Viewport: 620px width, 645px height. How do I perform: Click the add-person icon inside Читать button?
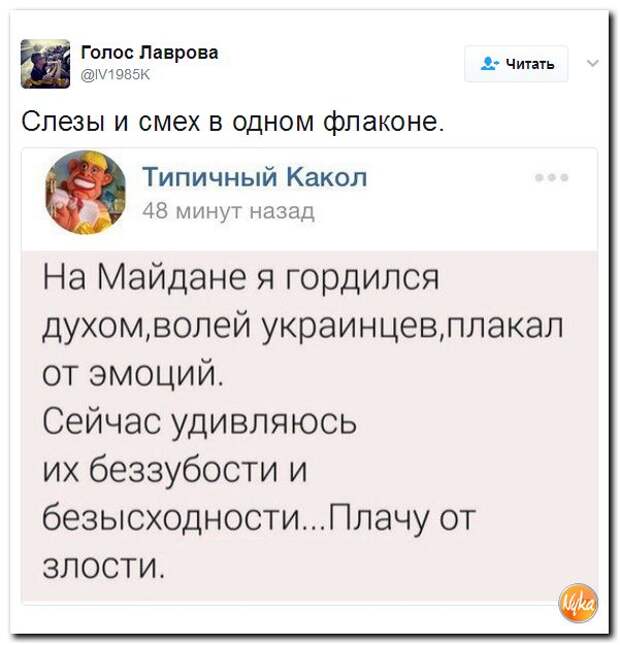coord(489,64)
